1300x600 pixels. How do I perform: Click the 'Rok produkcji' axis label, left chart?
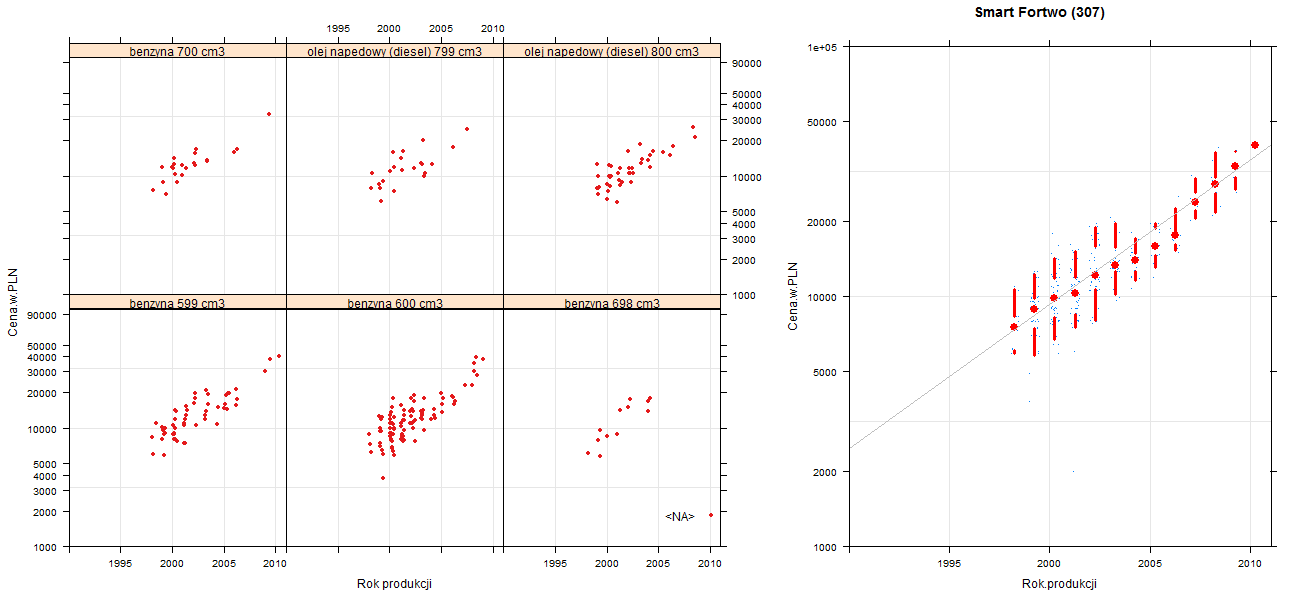click(x=394, y=584)
